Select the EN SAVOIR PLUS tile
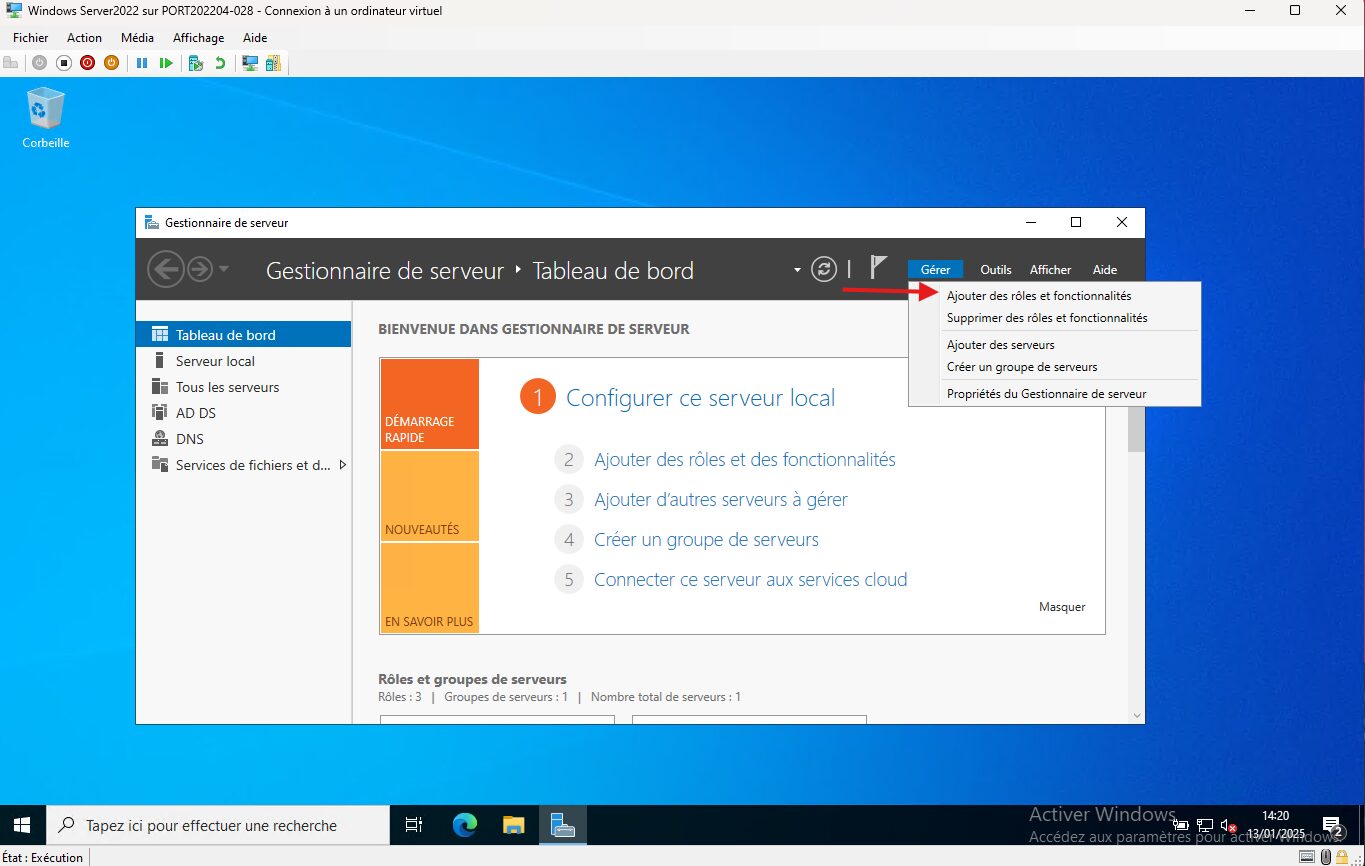This screenshot has height=866, width=1365. tap(430, 587)
